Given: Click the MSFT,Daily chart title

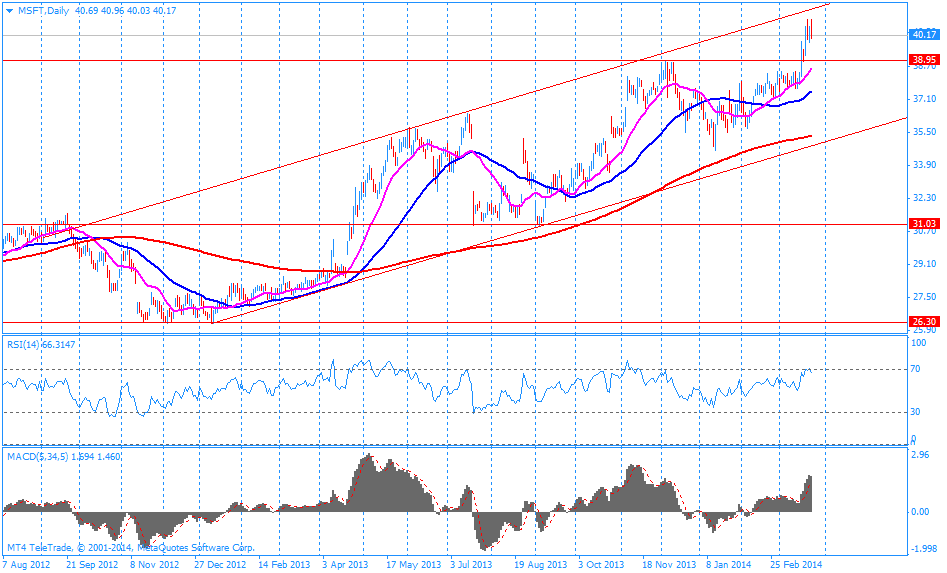Looking at the screenshot, I should click(43, 11).
